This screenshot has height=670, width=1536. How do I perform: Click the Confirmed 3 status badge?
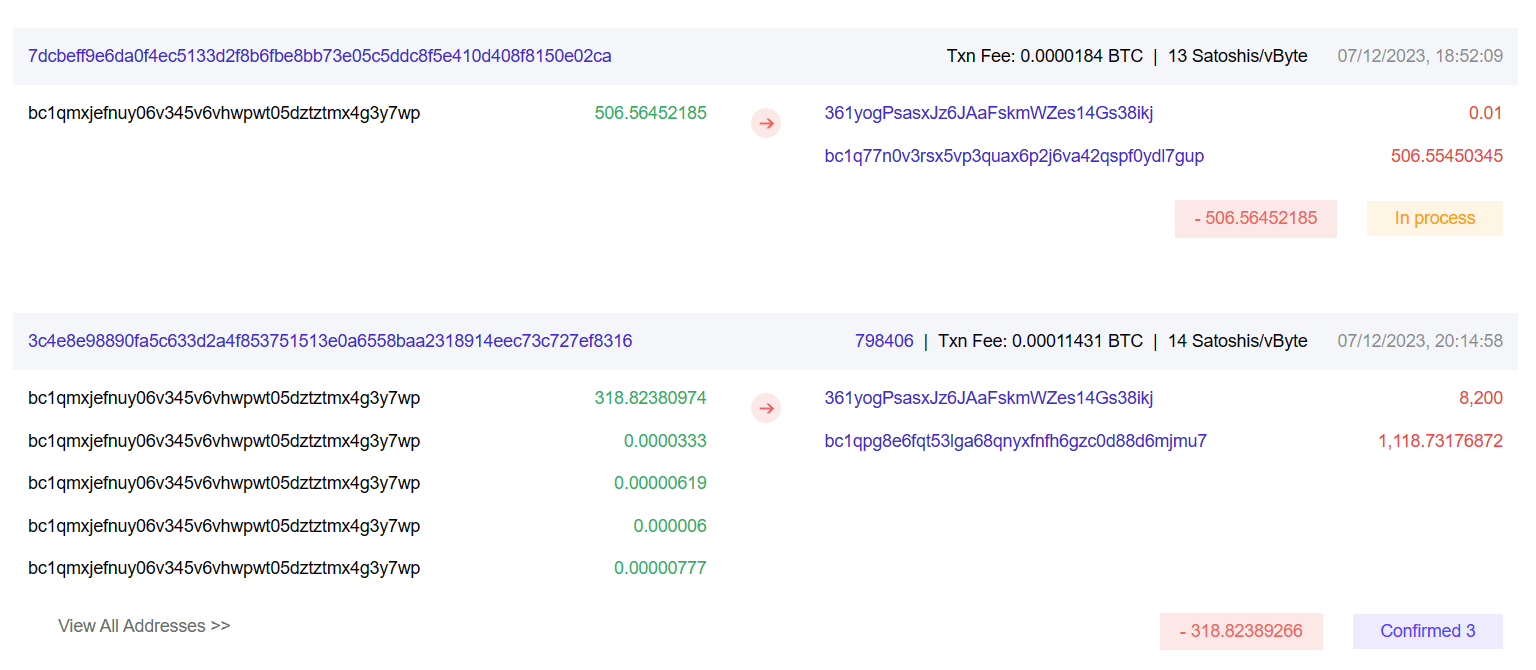tap(1427, 631)
